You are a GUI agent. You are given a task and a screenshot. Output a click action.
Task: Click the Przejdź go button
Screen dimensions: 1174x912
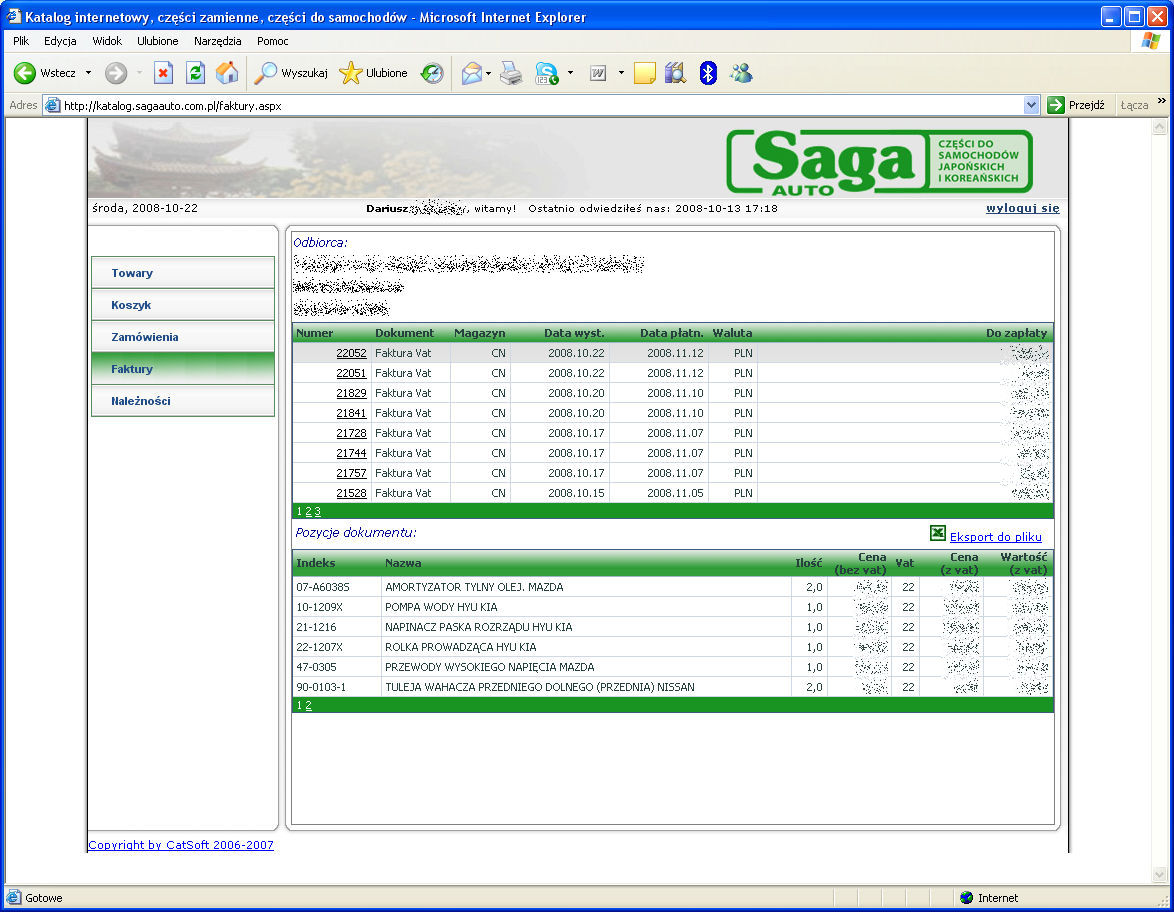point(1077,106)
